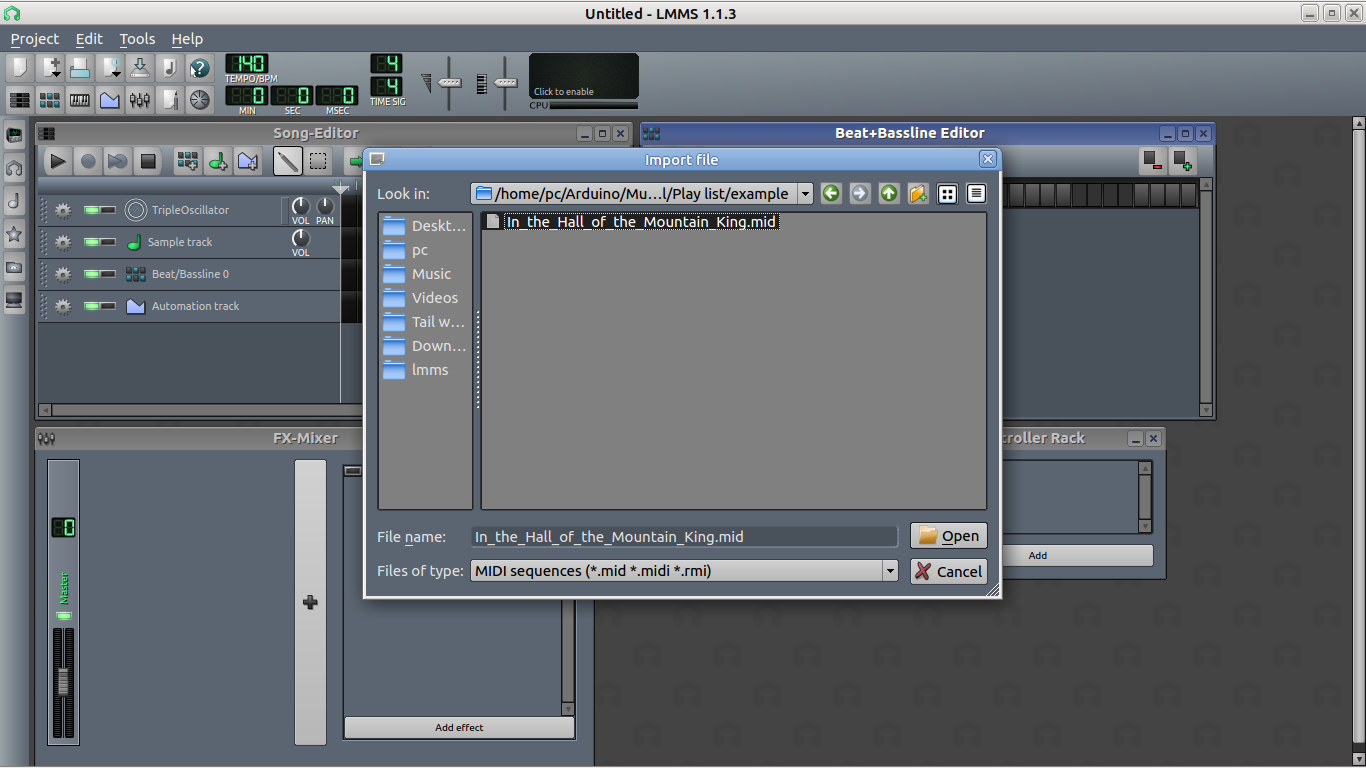Expand Files of type dropdown
Viewport: 1366px width, 768px height.
click(890, 571)
